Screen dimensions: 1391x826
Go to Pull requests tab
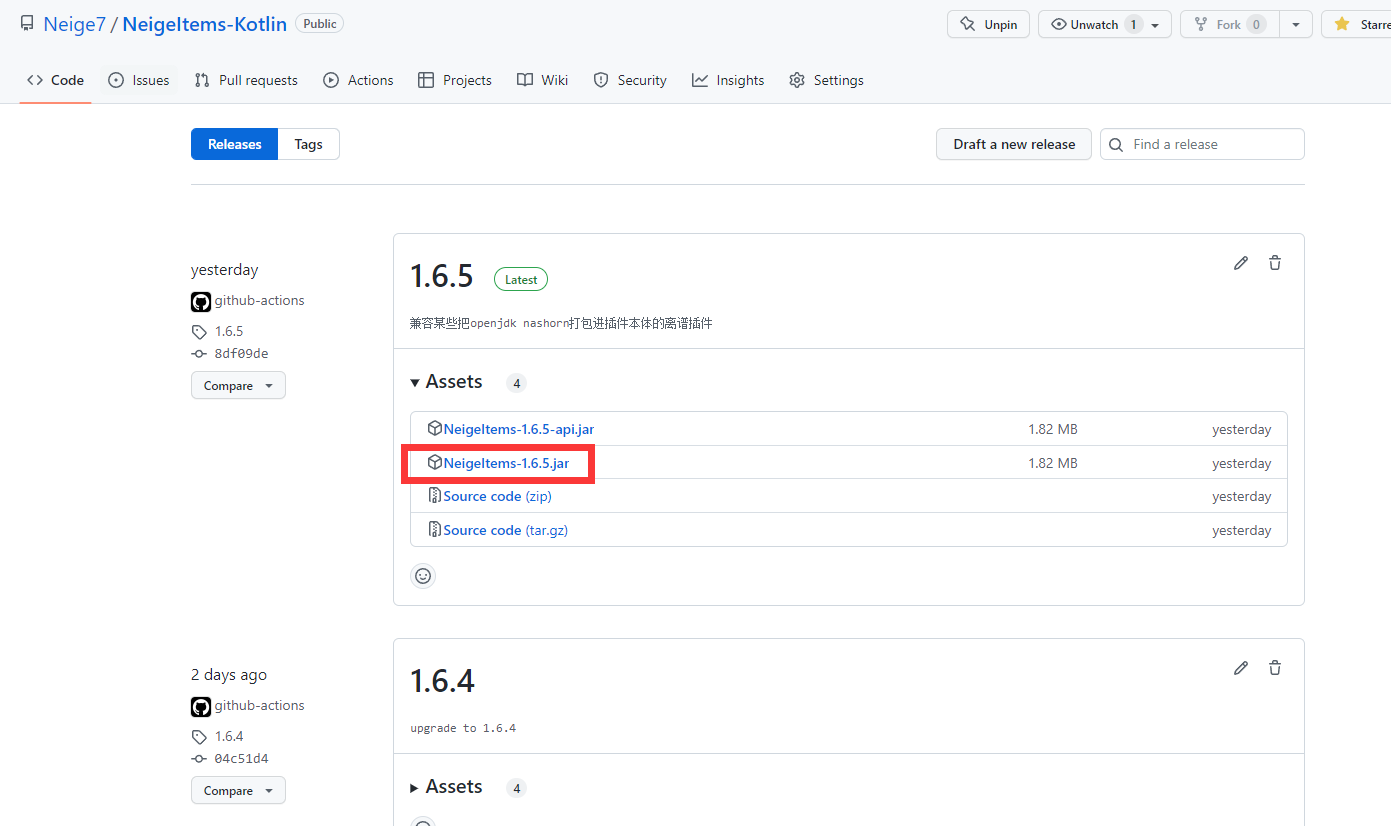pyautogui.click(x=246, y=80)
